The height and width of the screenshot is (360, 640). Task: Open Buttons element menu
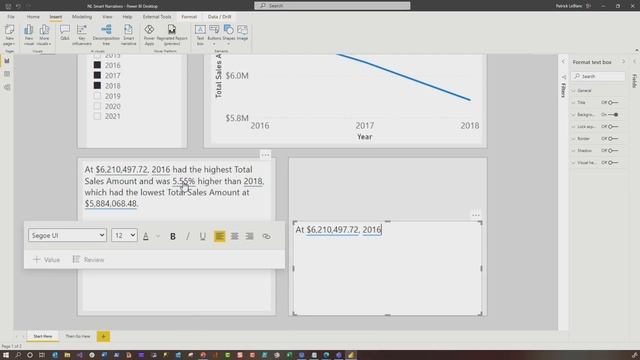coord(214,35)
